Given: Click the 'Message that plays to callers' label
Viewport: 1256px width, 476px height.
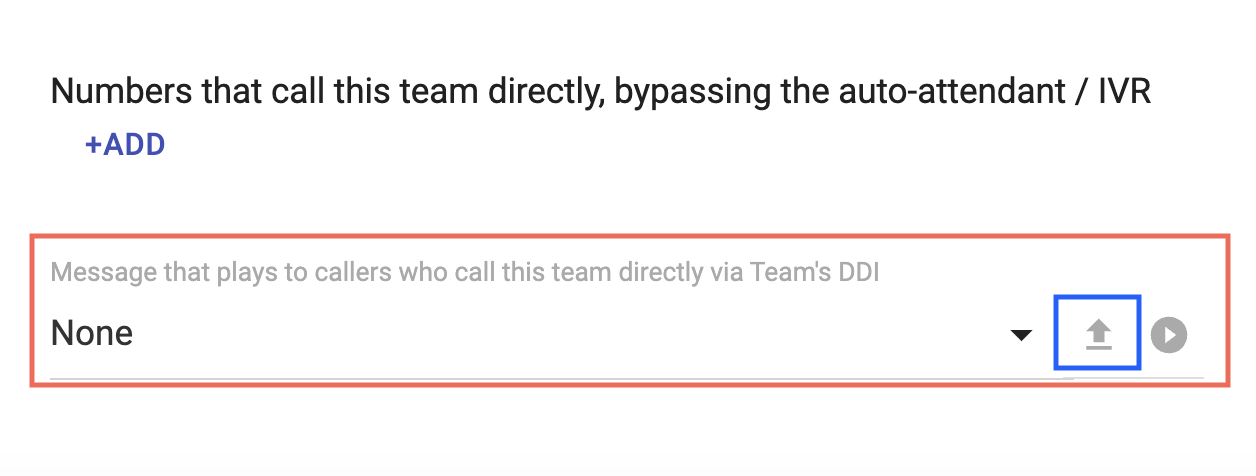Looking at the screenshot, I should point(465,272).
